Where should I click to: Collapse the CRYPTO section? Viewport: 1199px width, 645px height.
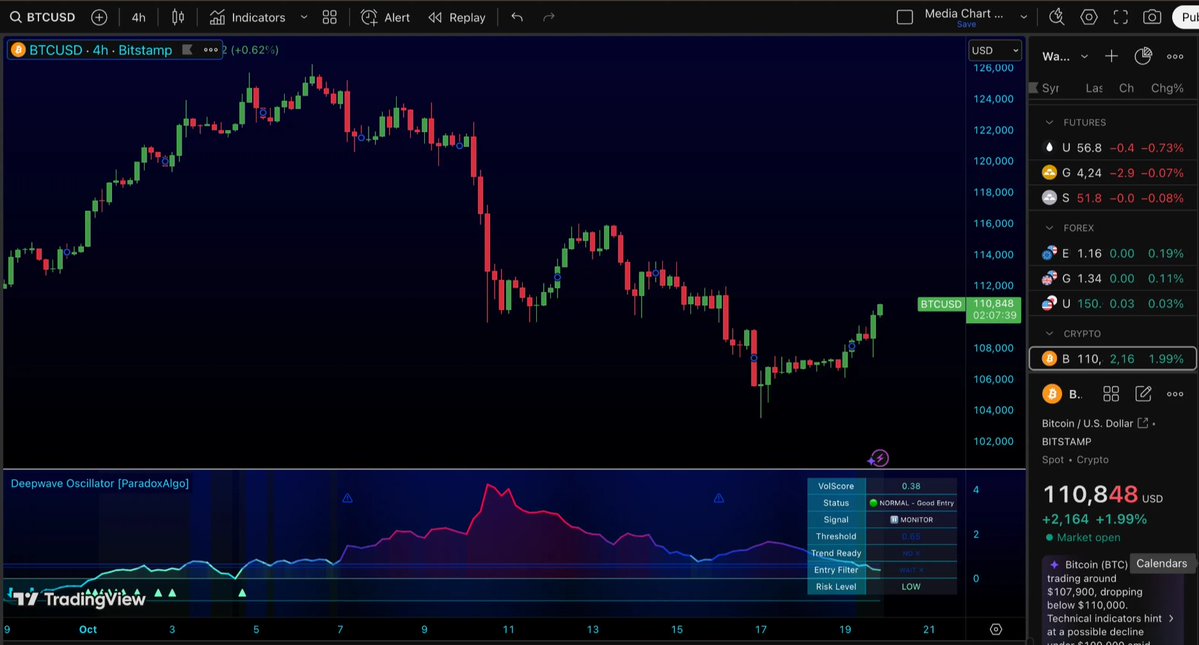click(1049, 333)
